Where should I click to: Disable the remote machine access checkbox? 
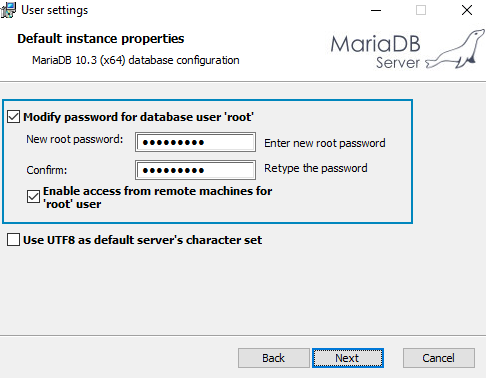pyautogui.click(x=33, y=197)
